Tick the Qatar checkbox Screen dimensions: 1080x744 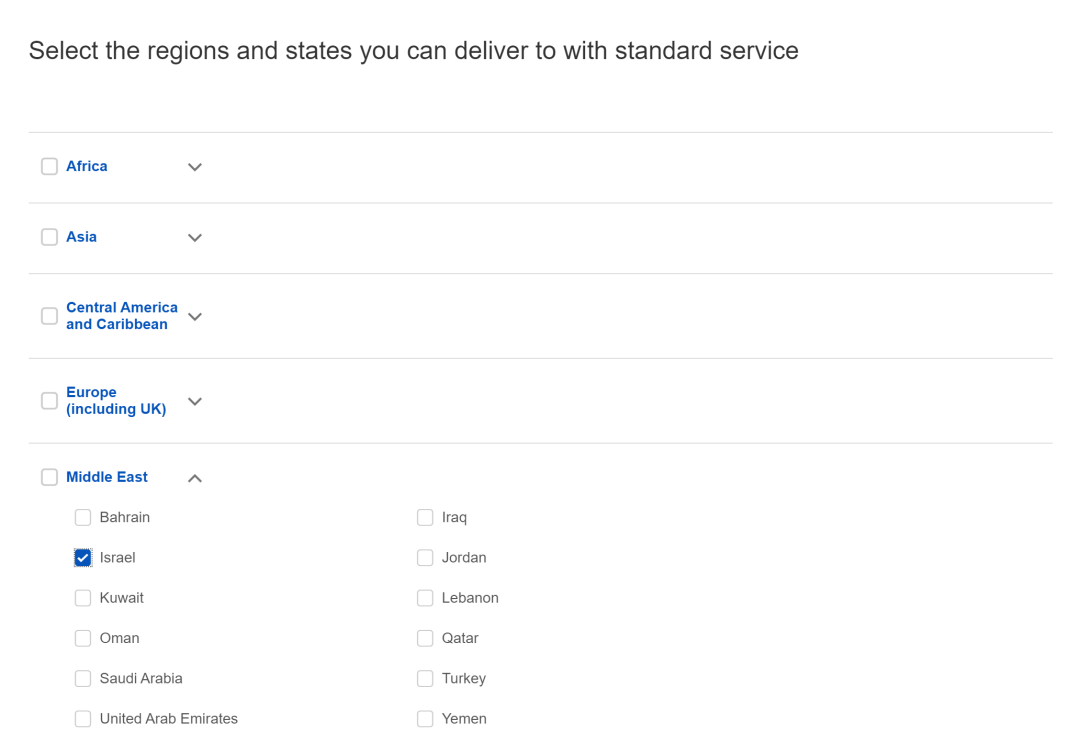425,638
